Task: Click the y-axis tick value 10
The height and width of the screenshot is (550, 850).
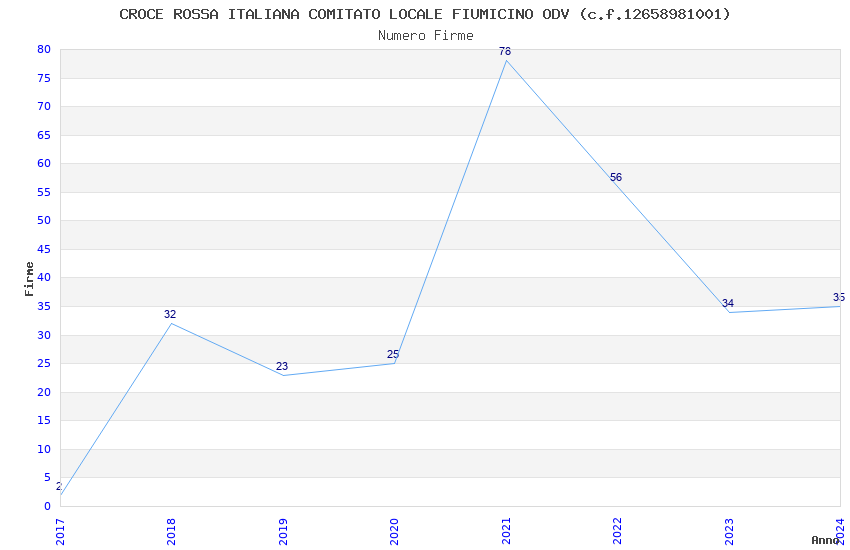Action: click(x=44, y=449)
